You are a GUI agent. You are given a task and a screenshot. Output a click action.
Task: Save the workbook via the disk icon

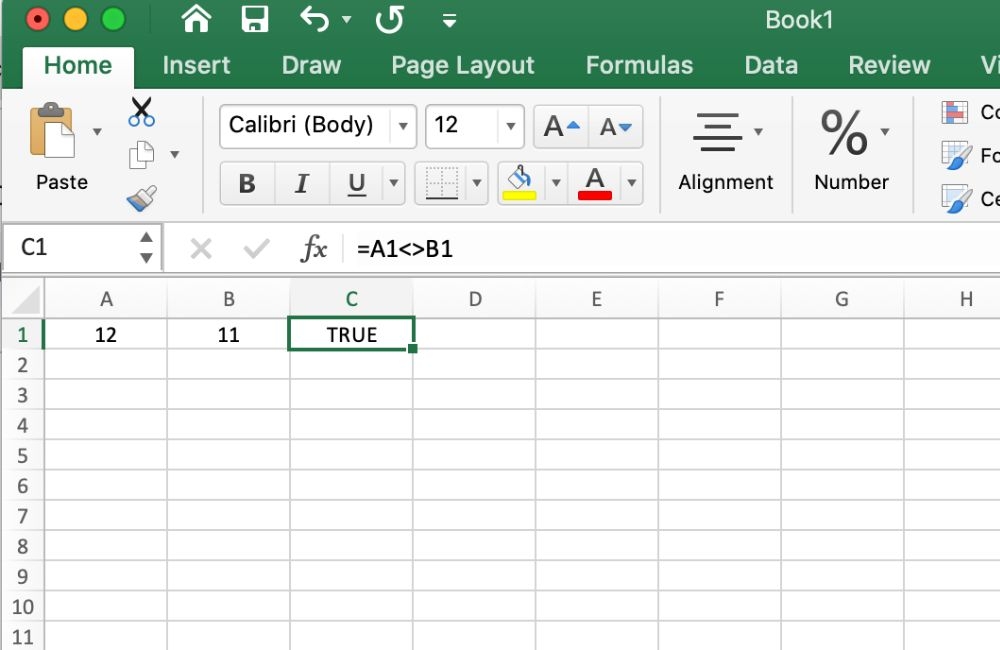tap(253, 18)
